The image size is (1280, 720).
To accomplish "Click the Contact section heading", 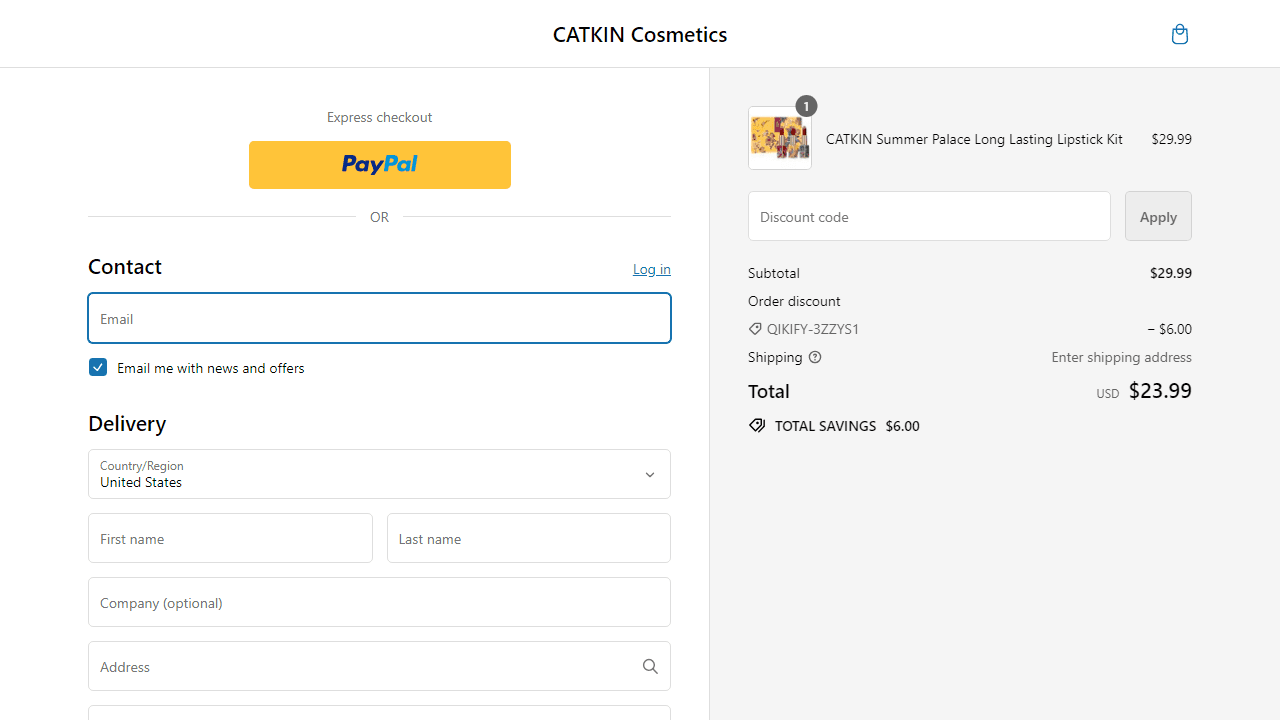I will 125,267.
